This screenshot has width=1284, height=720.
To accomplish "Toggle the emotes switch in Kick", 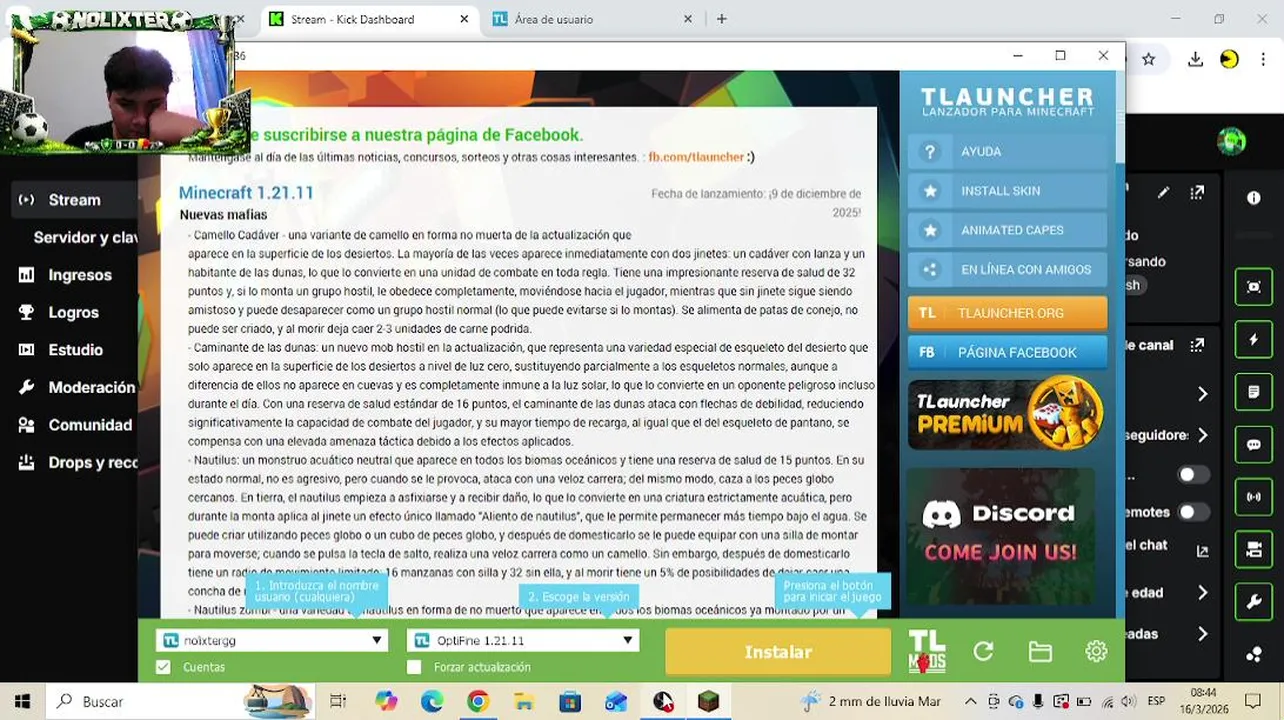I will 1192,512.
